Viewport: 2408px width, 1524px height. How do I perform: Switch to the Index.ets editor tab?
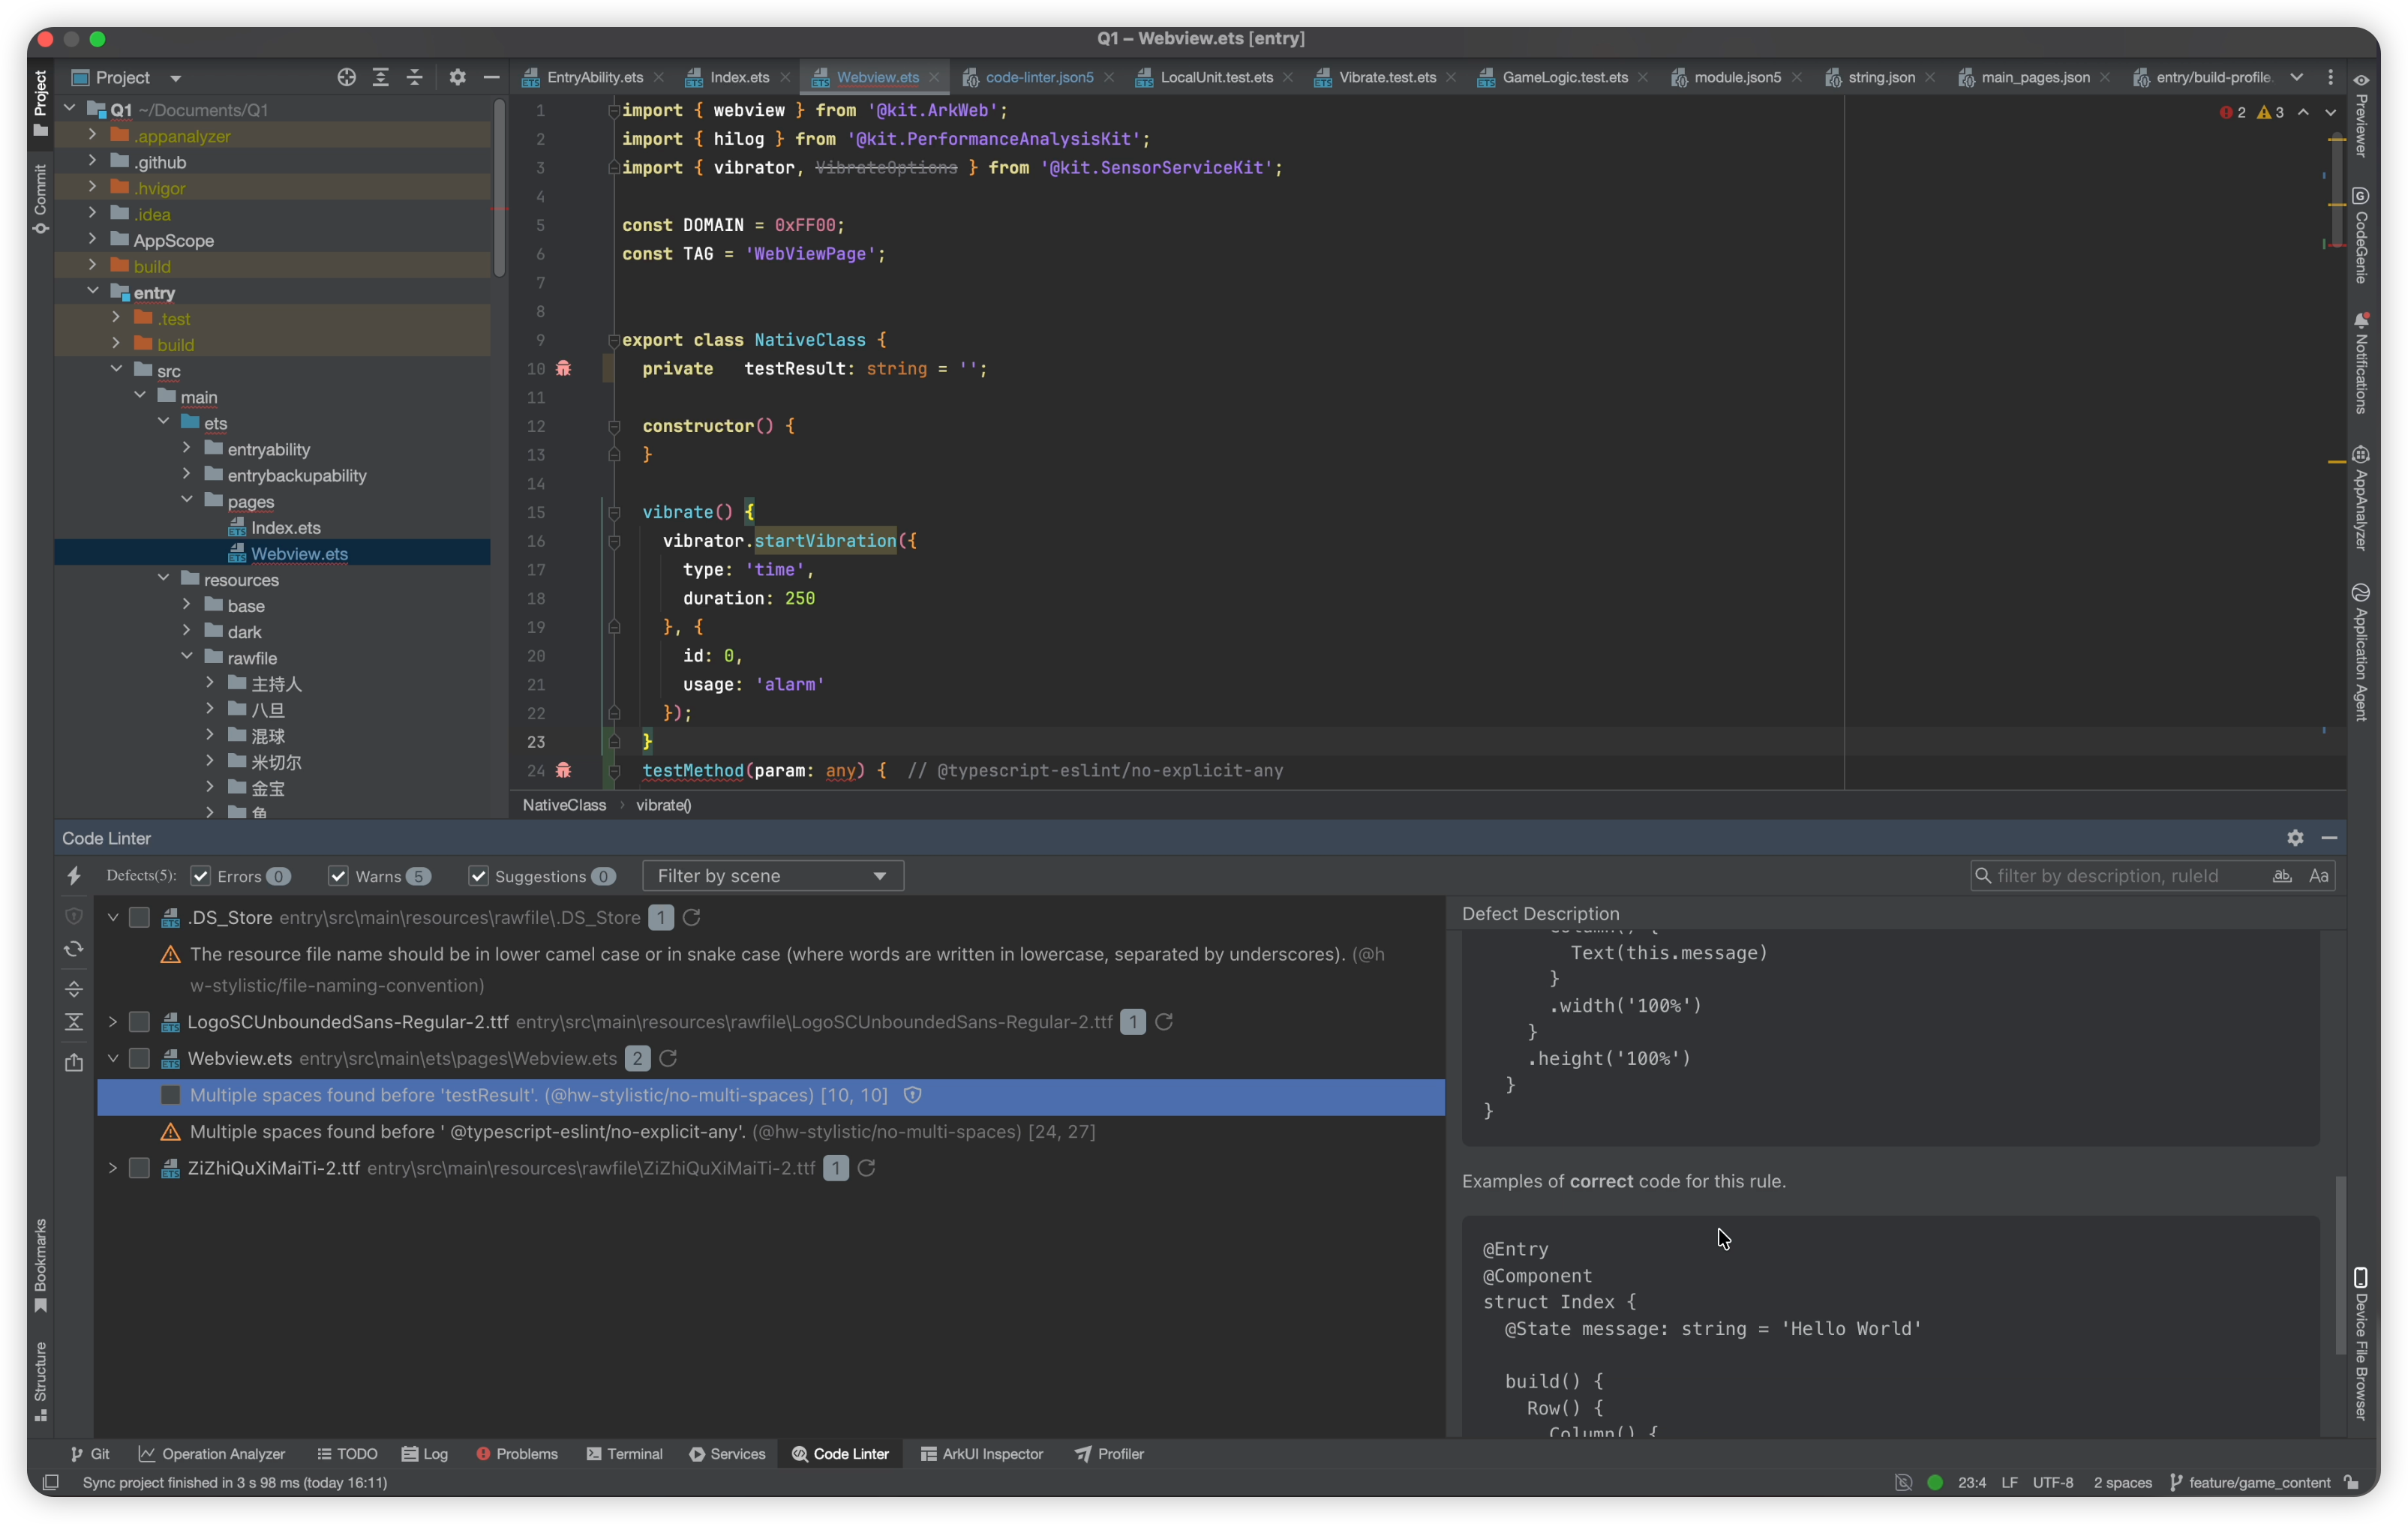point(739,77)
